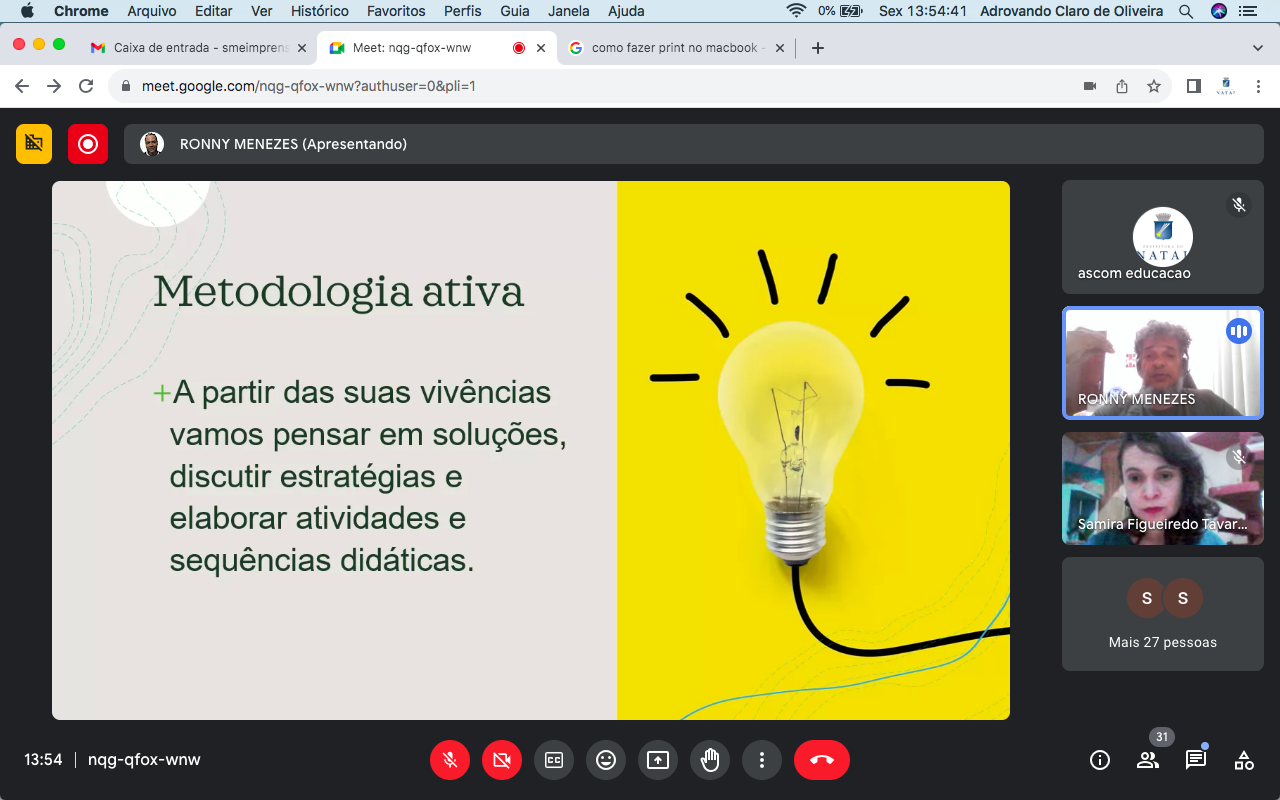Image resolution: width=1280 pixels, height=800 pixels.
Task: Share this page icon in address bar
Action: [x=1122, y=86]
